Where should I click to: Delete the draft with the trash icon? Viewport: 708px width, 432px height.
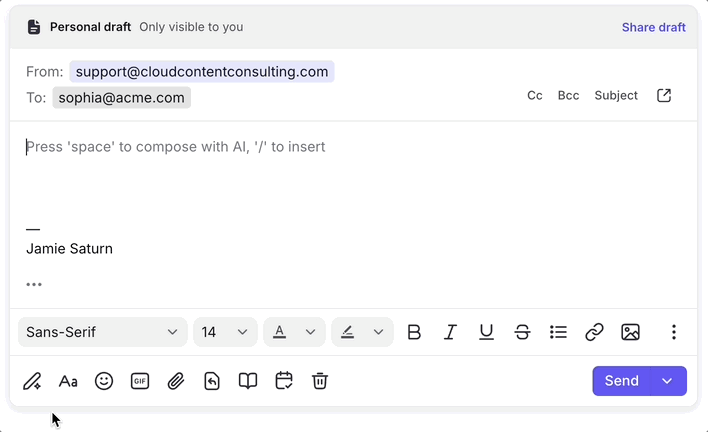point(320,381)
